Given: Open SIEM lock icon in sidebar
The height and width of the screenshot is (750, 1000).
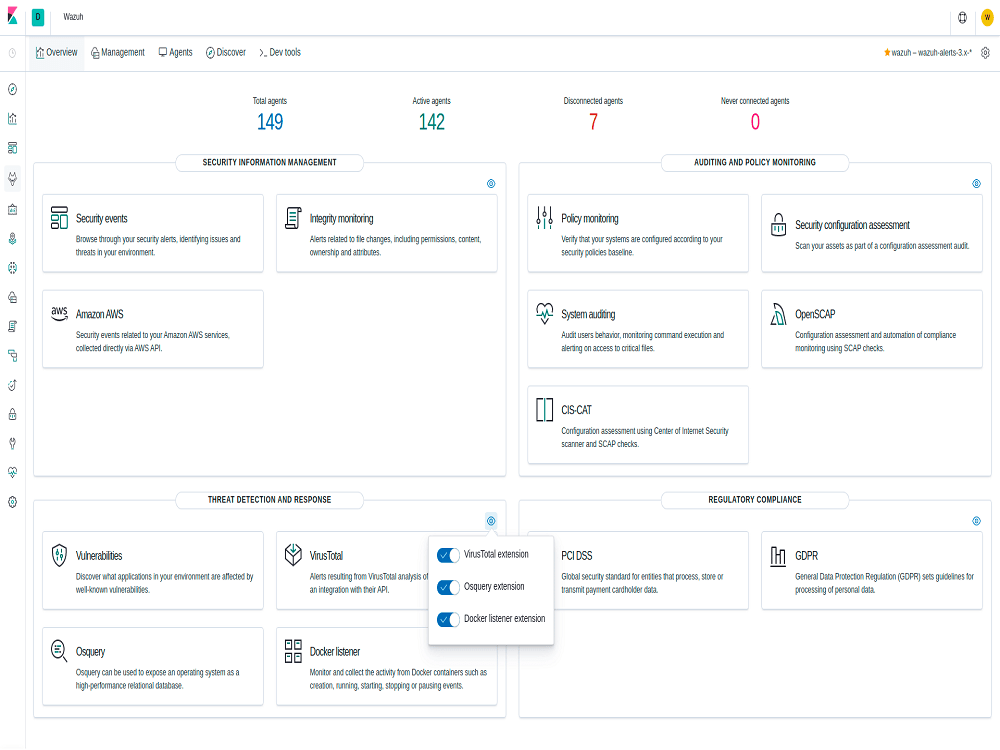Looking at the screenshot, I should [x=12, y=415].
